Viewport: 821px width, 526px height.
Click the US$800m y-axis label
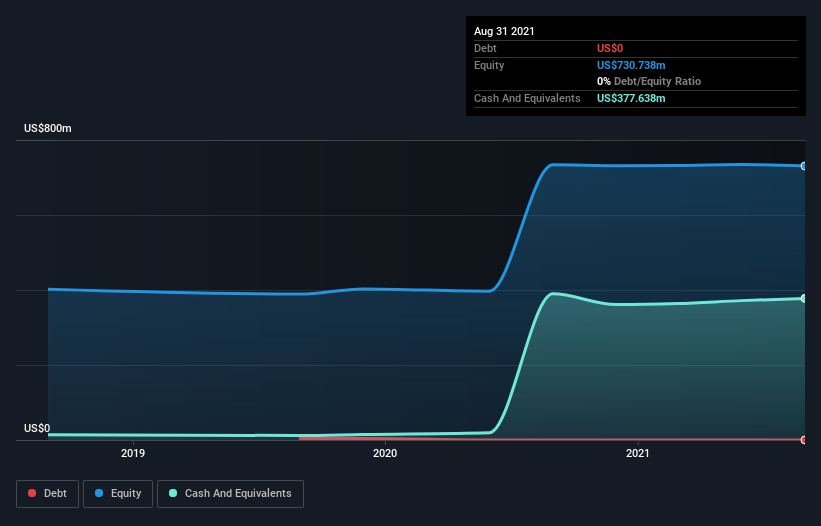(48, 128)
